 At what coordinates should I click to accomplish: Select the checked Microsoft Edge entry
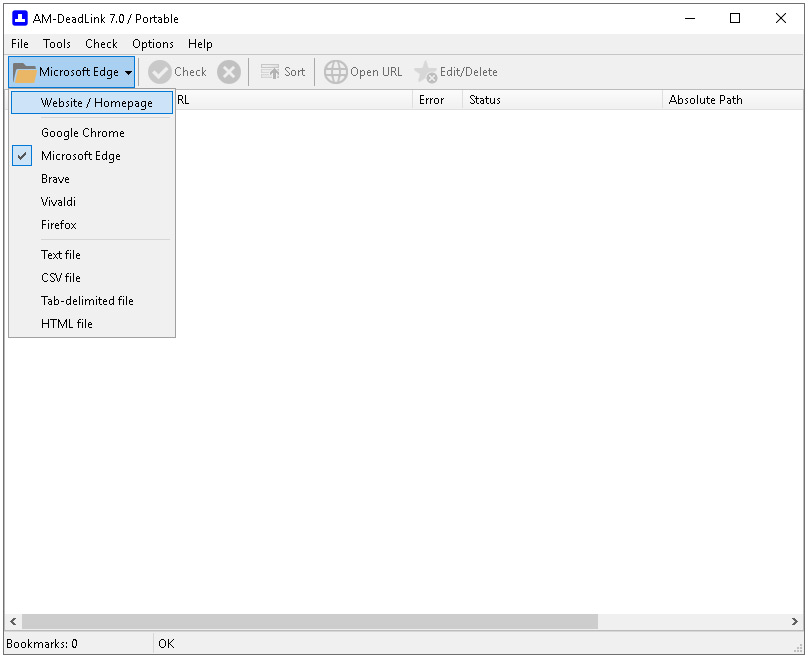click(92, 156)
